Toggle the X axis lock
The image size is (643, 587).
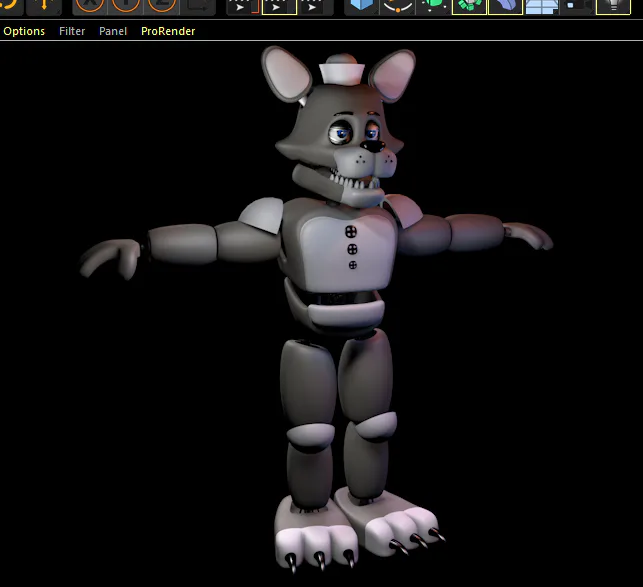(x=90, y=6)
